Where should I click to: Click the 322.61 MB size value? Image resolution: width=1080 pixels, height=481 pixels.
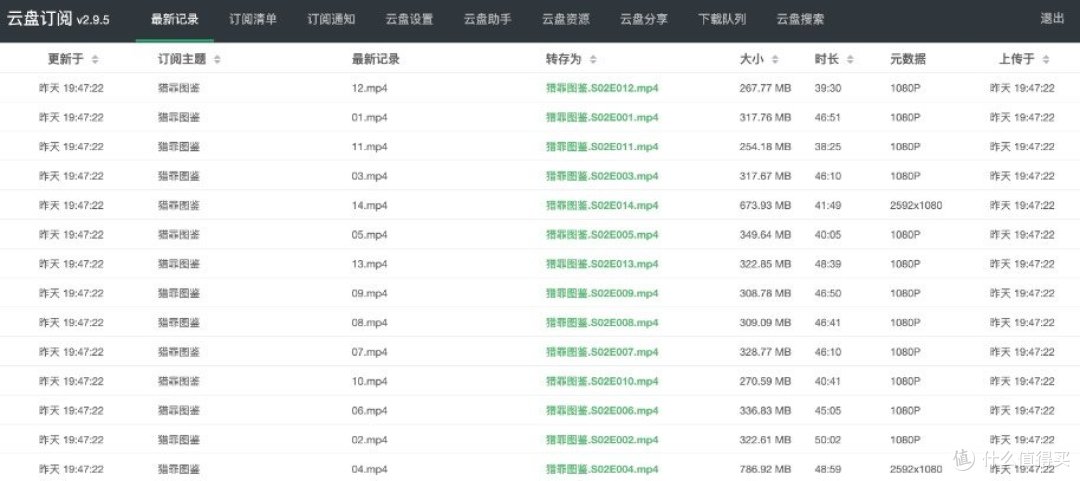[765, 440]
